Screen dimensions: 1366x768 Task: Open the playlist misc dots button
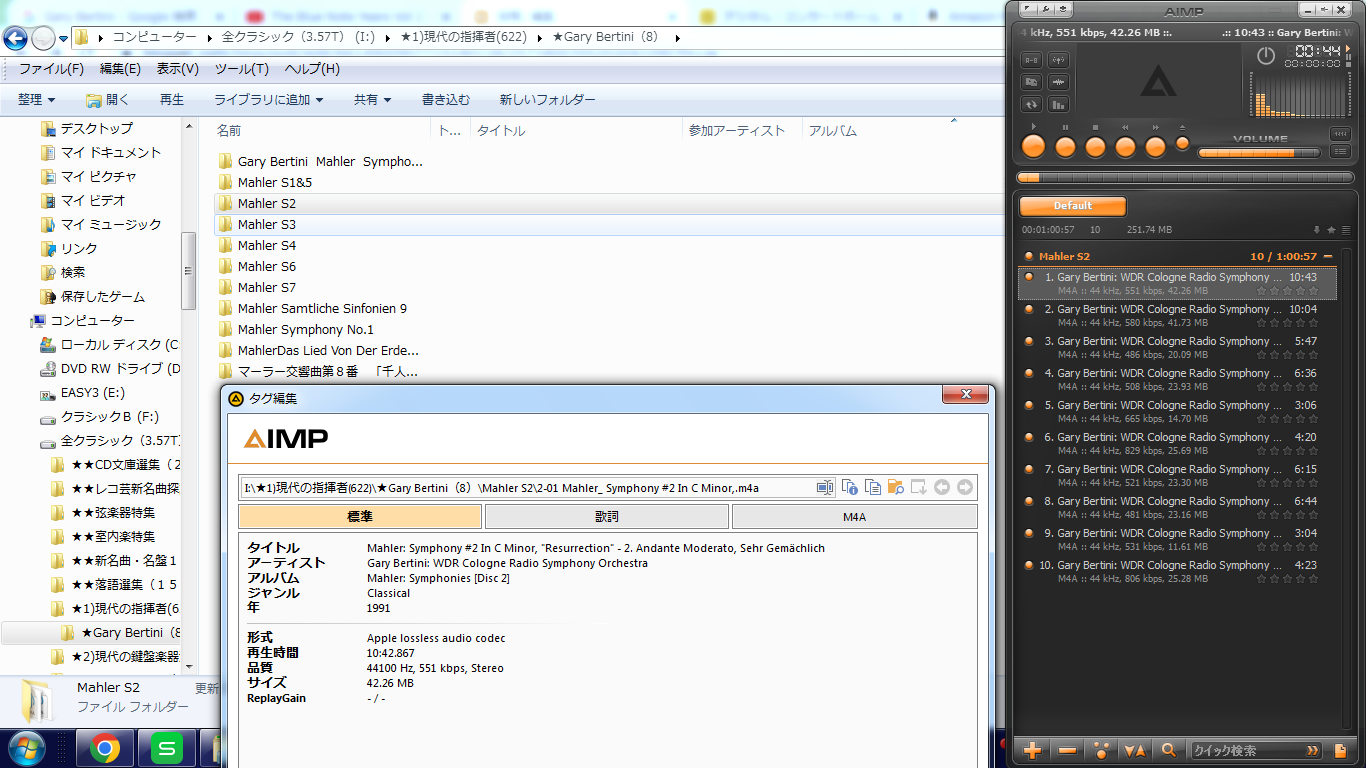pyautogui.click(x=1101, y=750)
